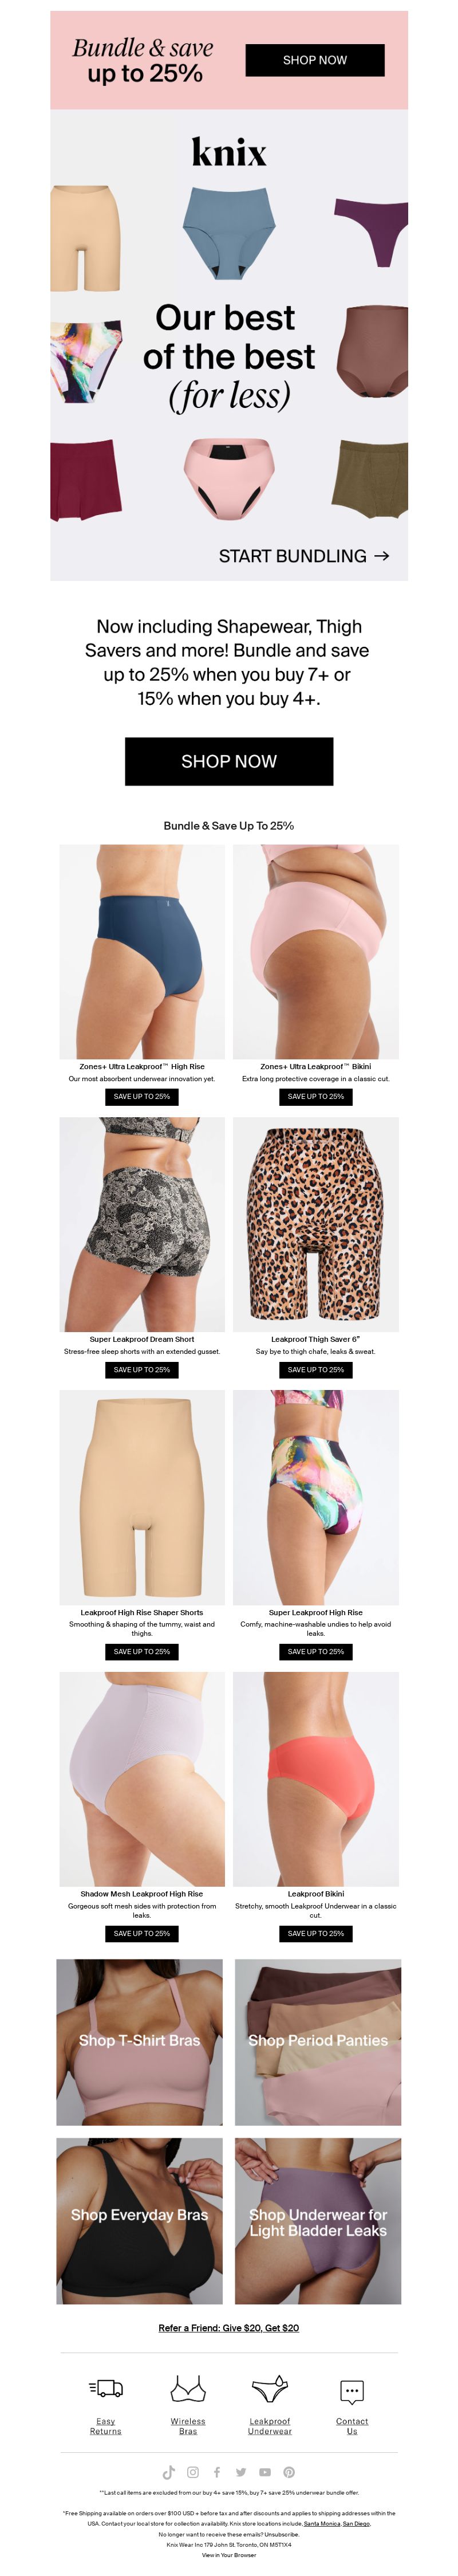Click the Unsubscribe link
Viewport: 458px width, 2576px height.
click(282, 2534)
